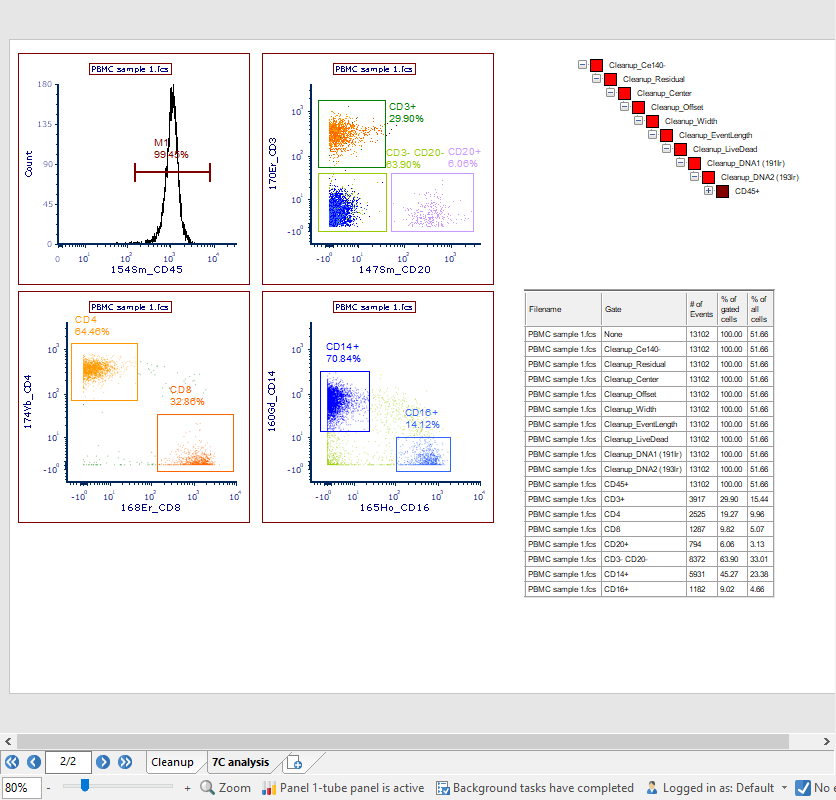Jump to the last page arrow
This screenshot has height=800, width=836.
pyautogui.click(x=125, y=762)
